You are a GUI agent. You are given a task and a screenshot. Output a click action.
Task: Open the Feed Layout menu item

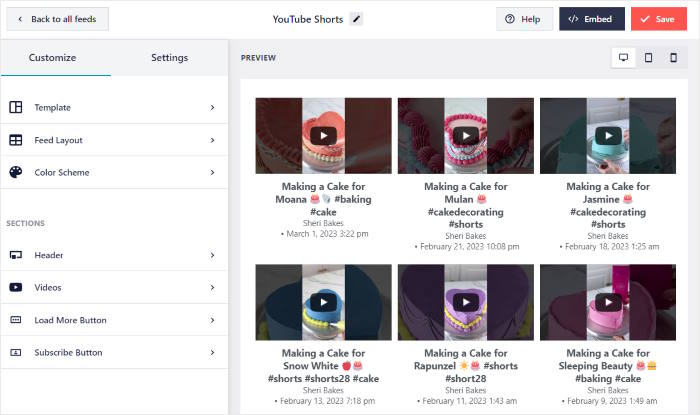(114, 140)
